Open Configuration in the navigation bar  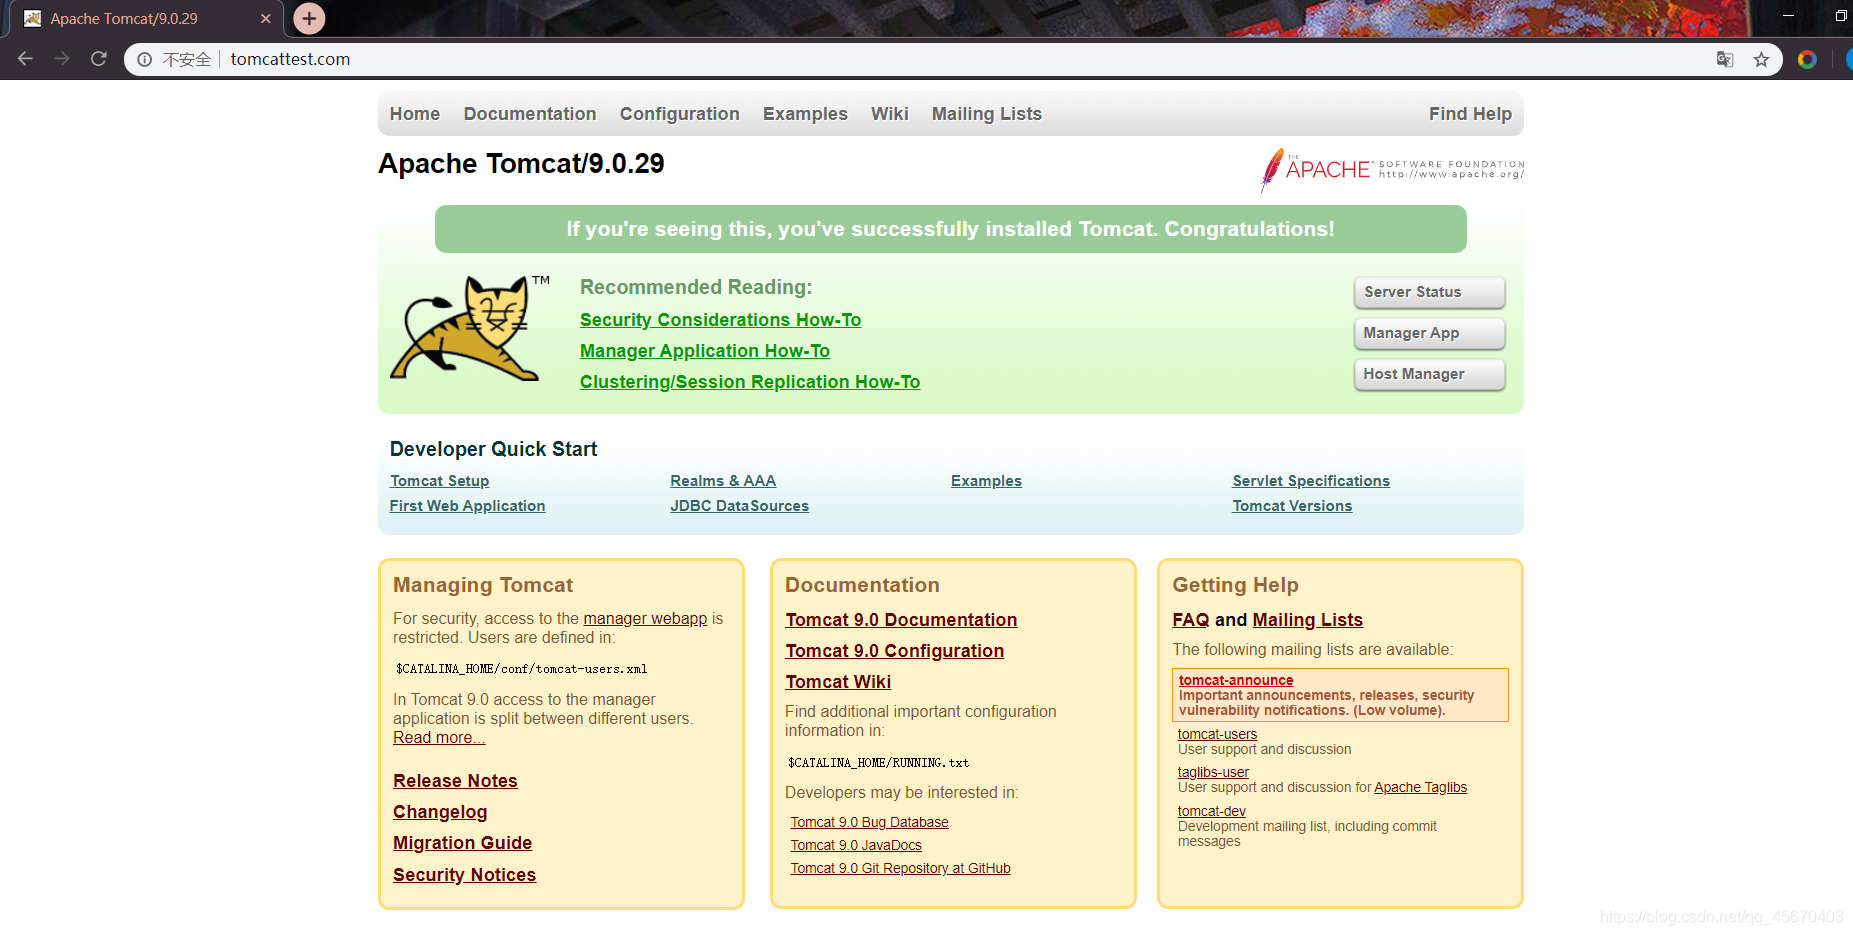[680, 114]
